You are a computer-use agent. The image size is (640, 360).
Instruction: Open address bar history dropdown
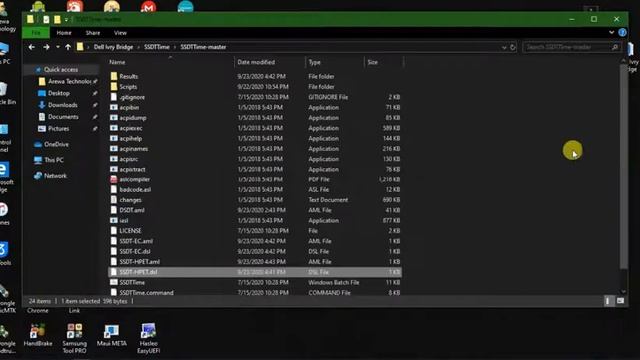point(504,47)
